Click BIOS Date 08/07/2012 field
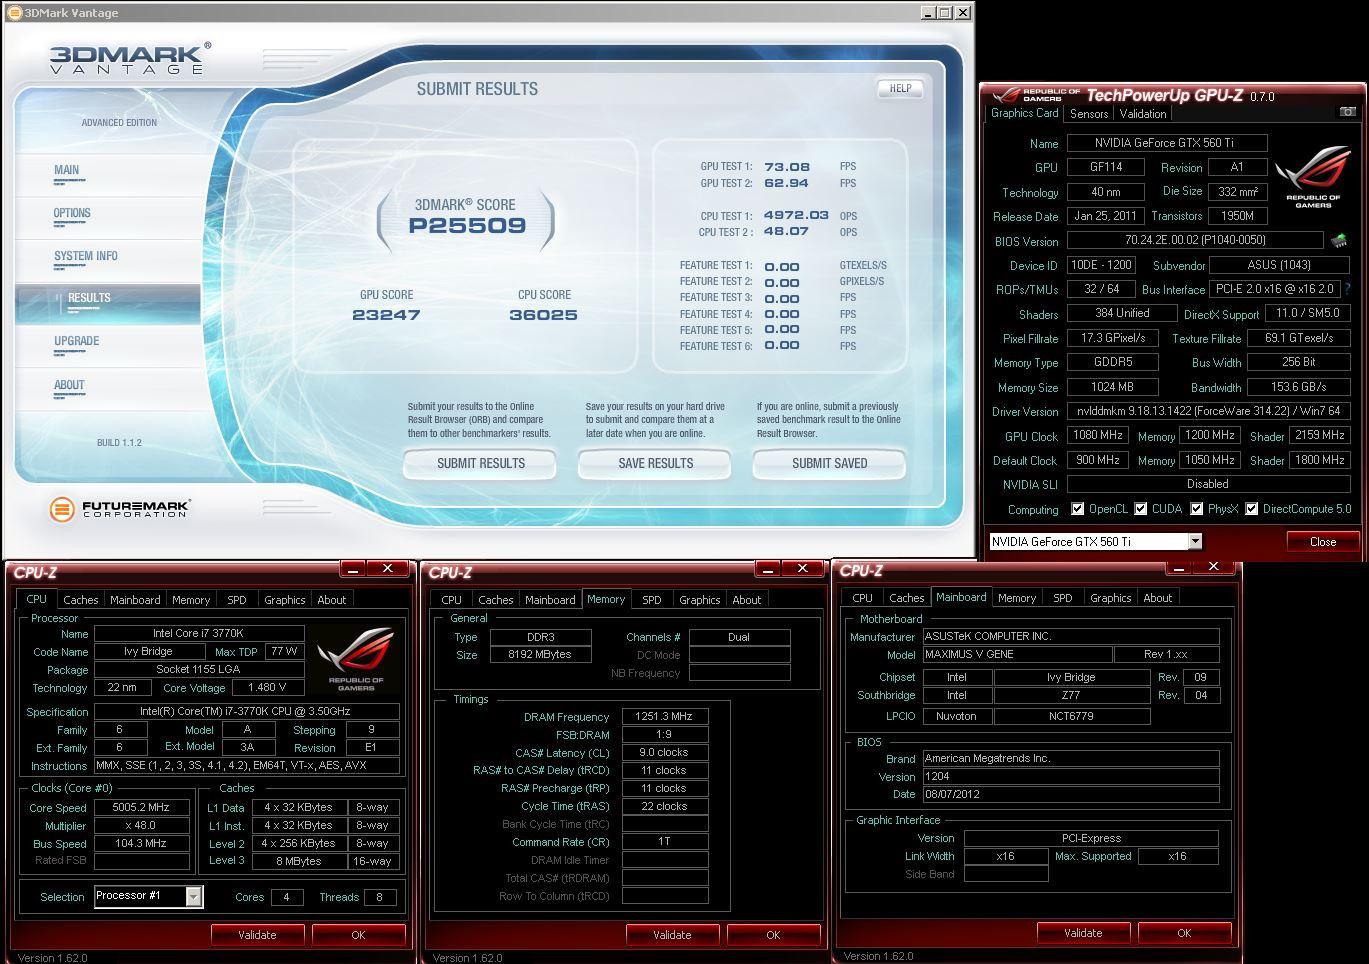This screenshot has width=1369, height=964. point(1070,794)
